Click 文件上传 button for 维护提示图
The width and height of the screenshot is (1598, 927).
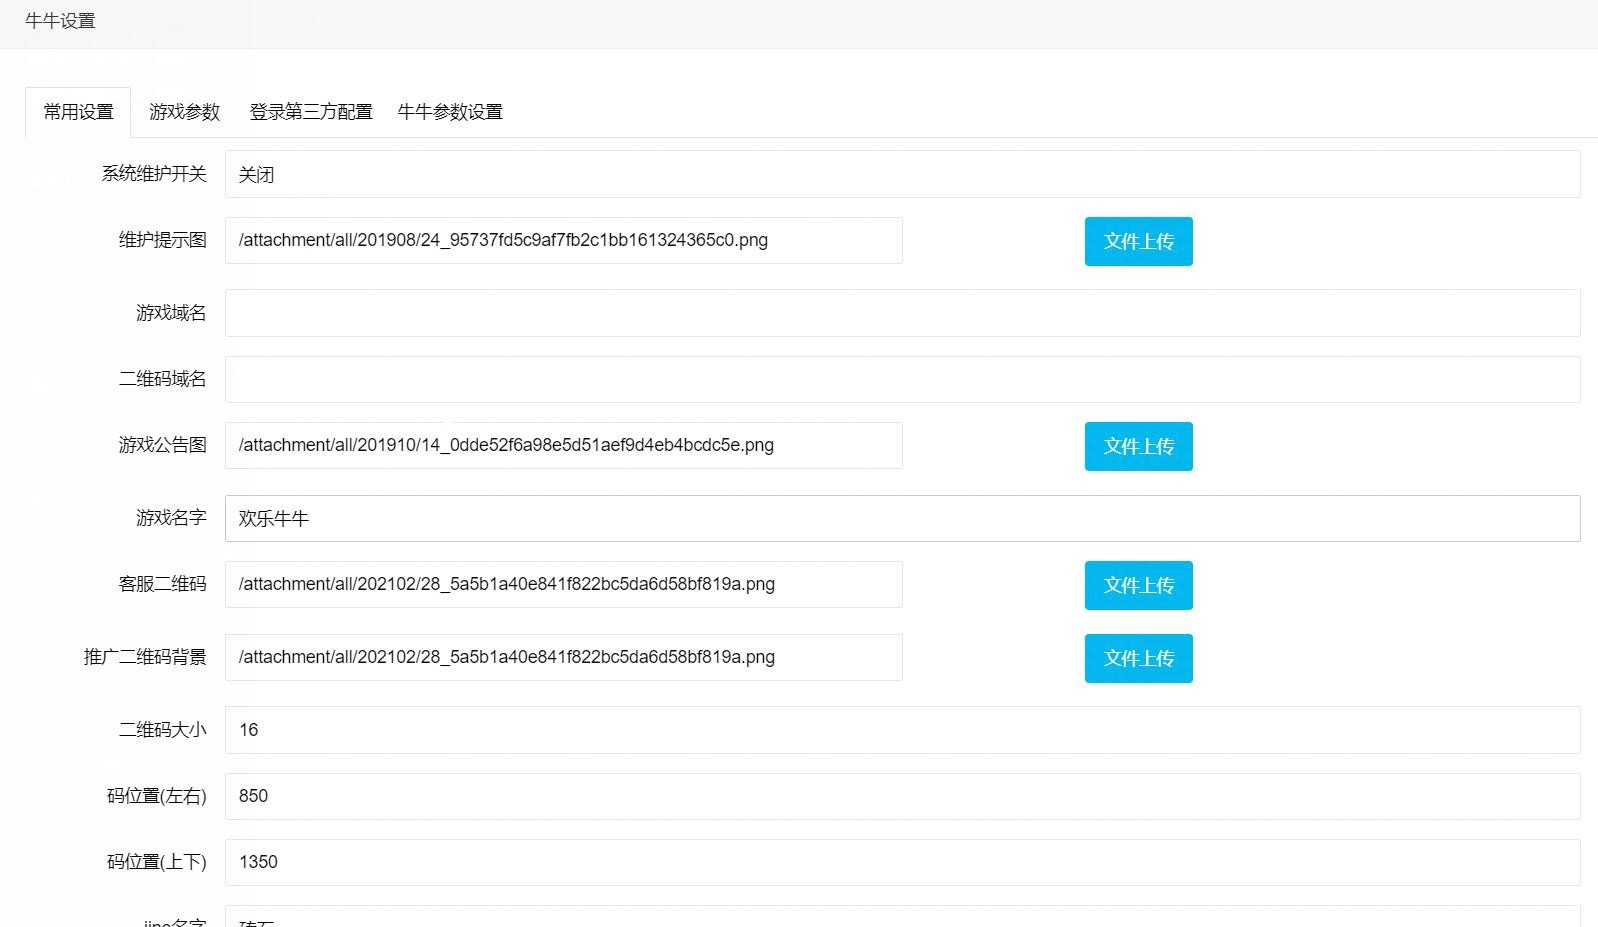click(1138, 241)
